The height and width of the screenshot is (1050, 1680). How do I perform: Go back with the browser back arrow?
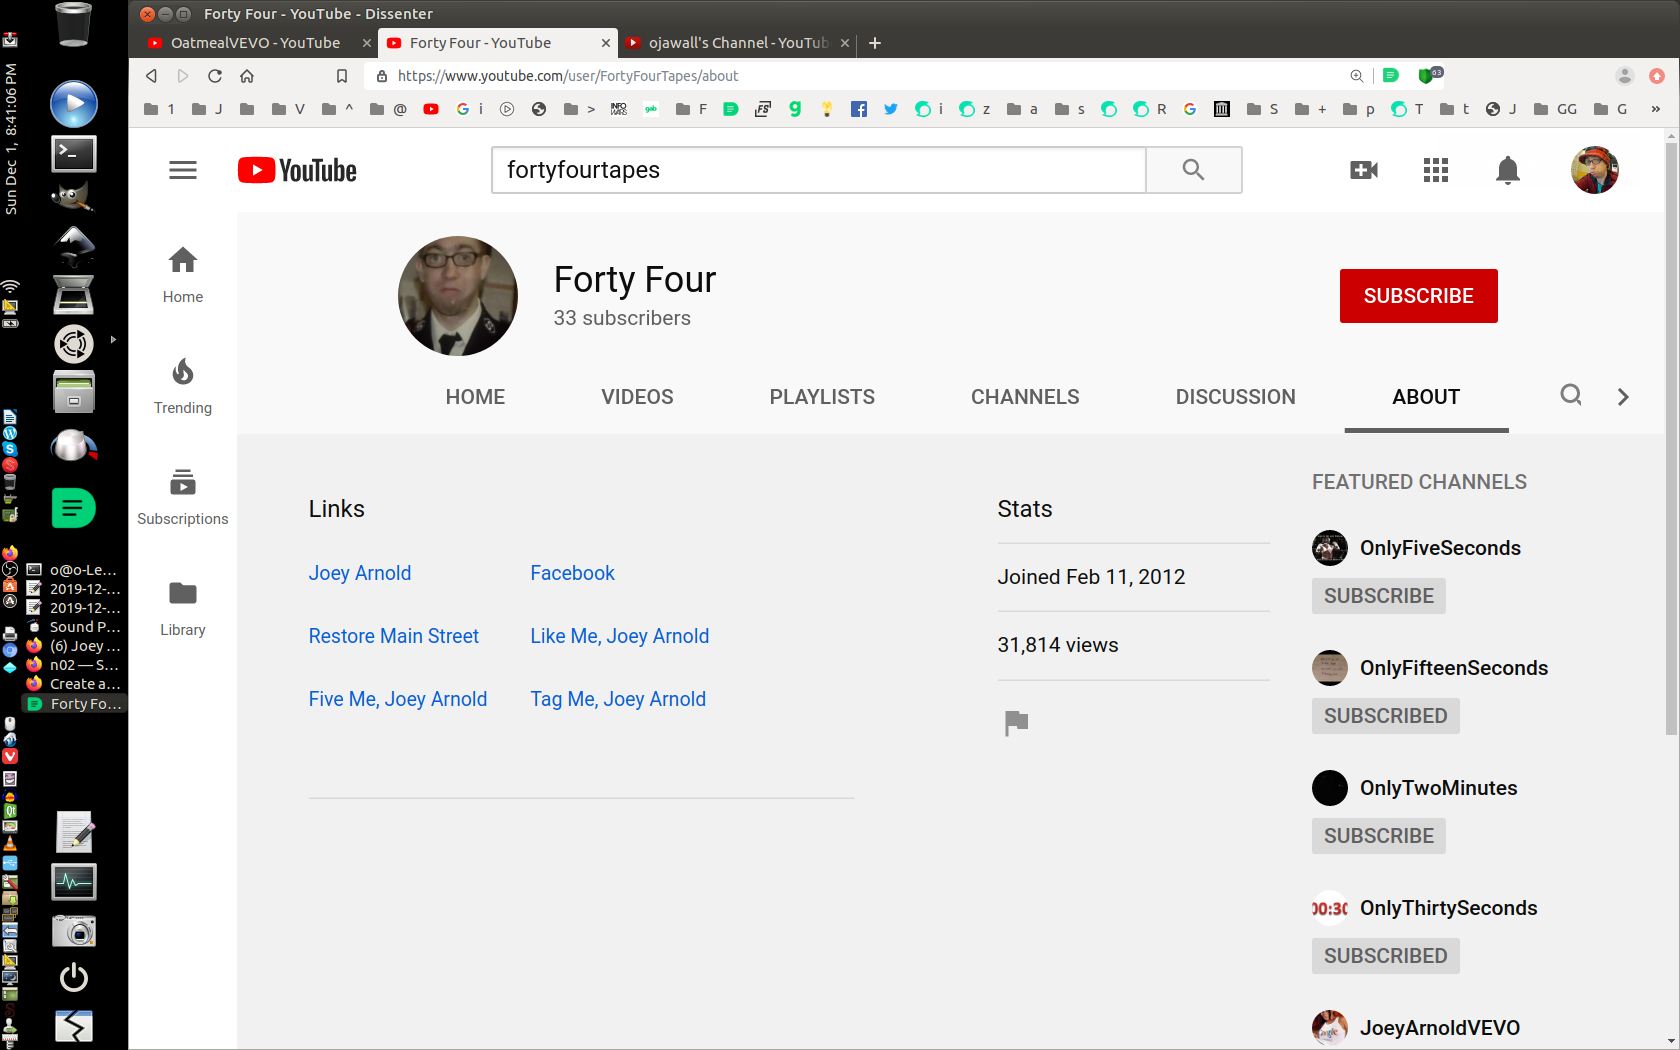click(x=151, y=76)
